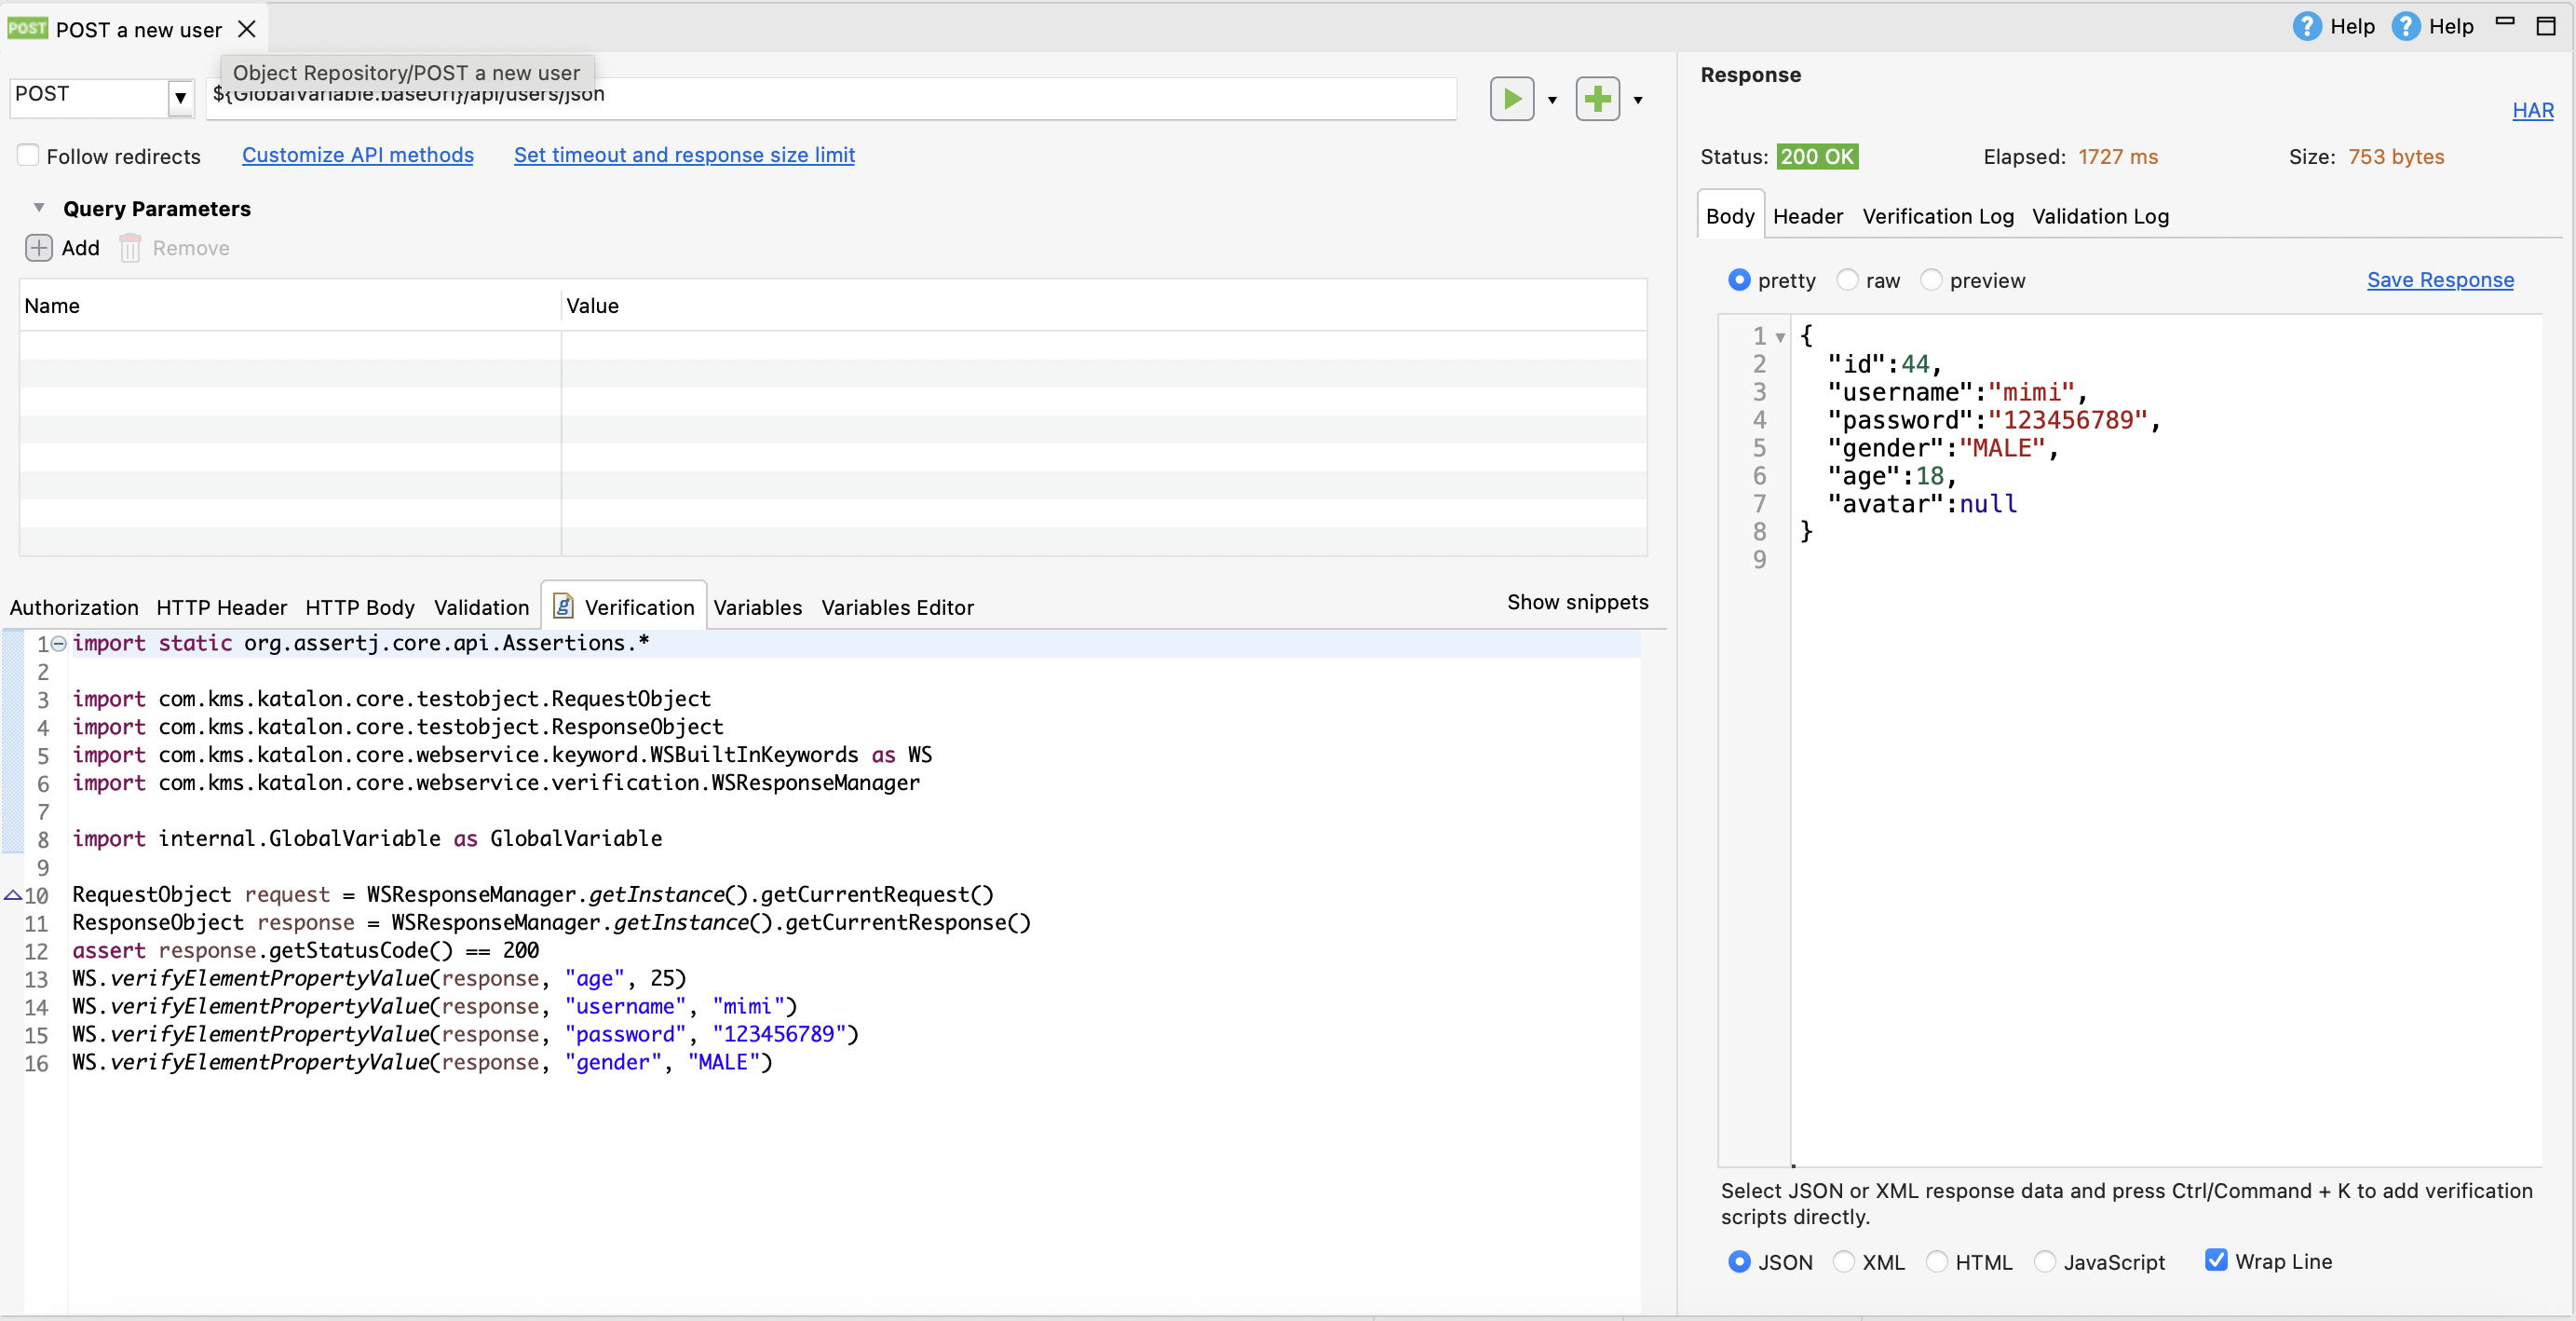This screenshot has width=2576, height=1321.
Task: Maximize the editor panel
Action: pos(2546,26)
